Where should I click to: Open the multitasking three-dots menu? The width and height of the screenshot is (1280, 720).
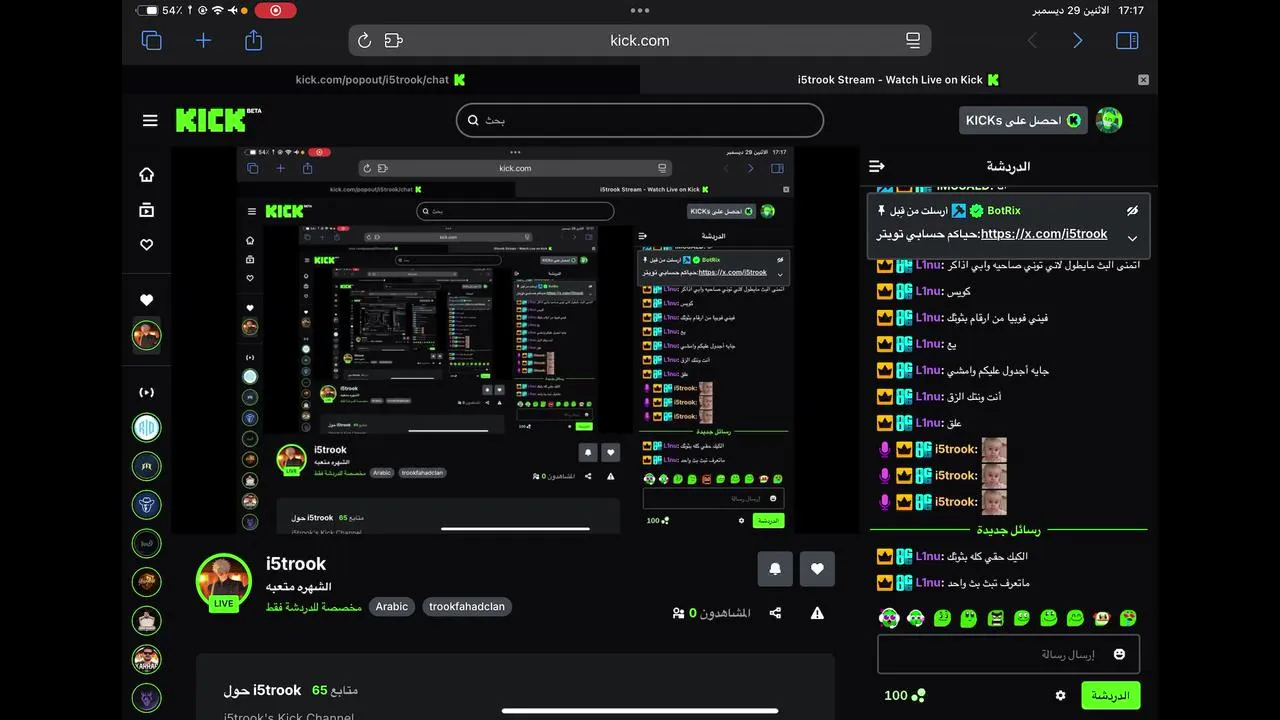(x=640, y=10)
